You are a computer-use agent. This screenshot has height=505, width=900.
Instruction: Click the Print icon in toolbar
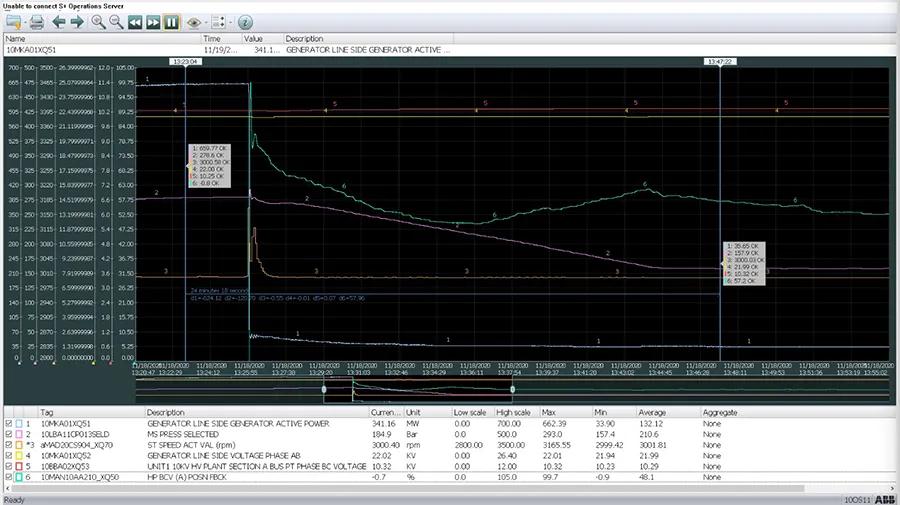tap(37, 21)
